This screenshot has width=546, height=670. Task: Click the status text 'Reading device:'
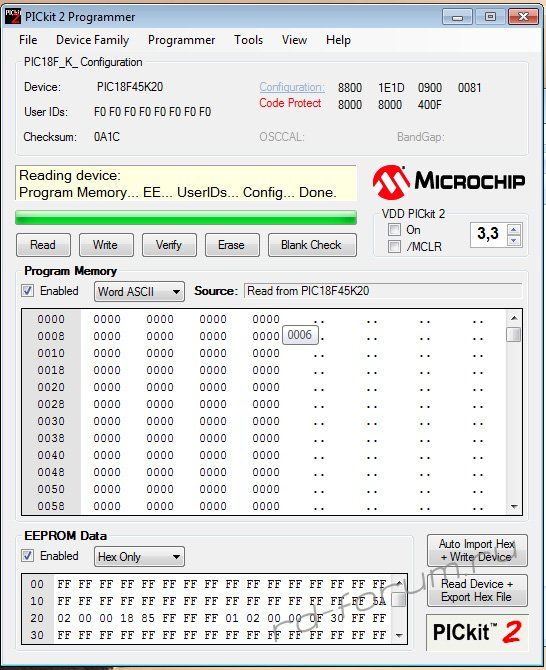[x=70, y=175]
